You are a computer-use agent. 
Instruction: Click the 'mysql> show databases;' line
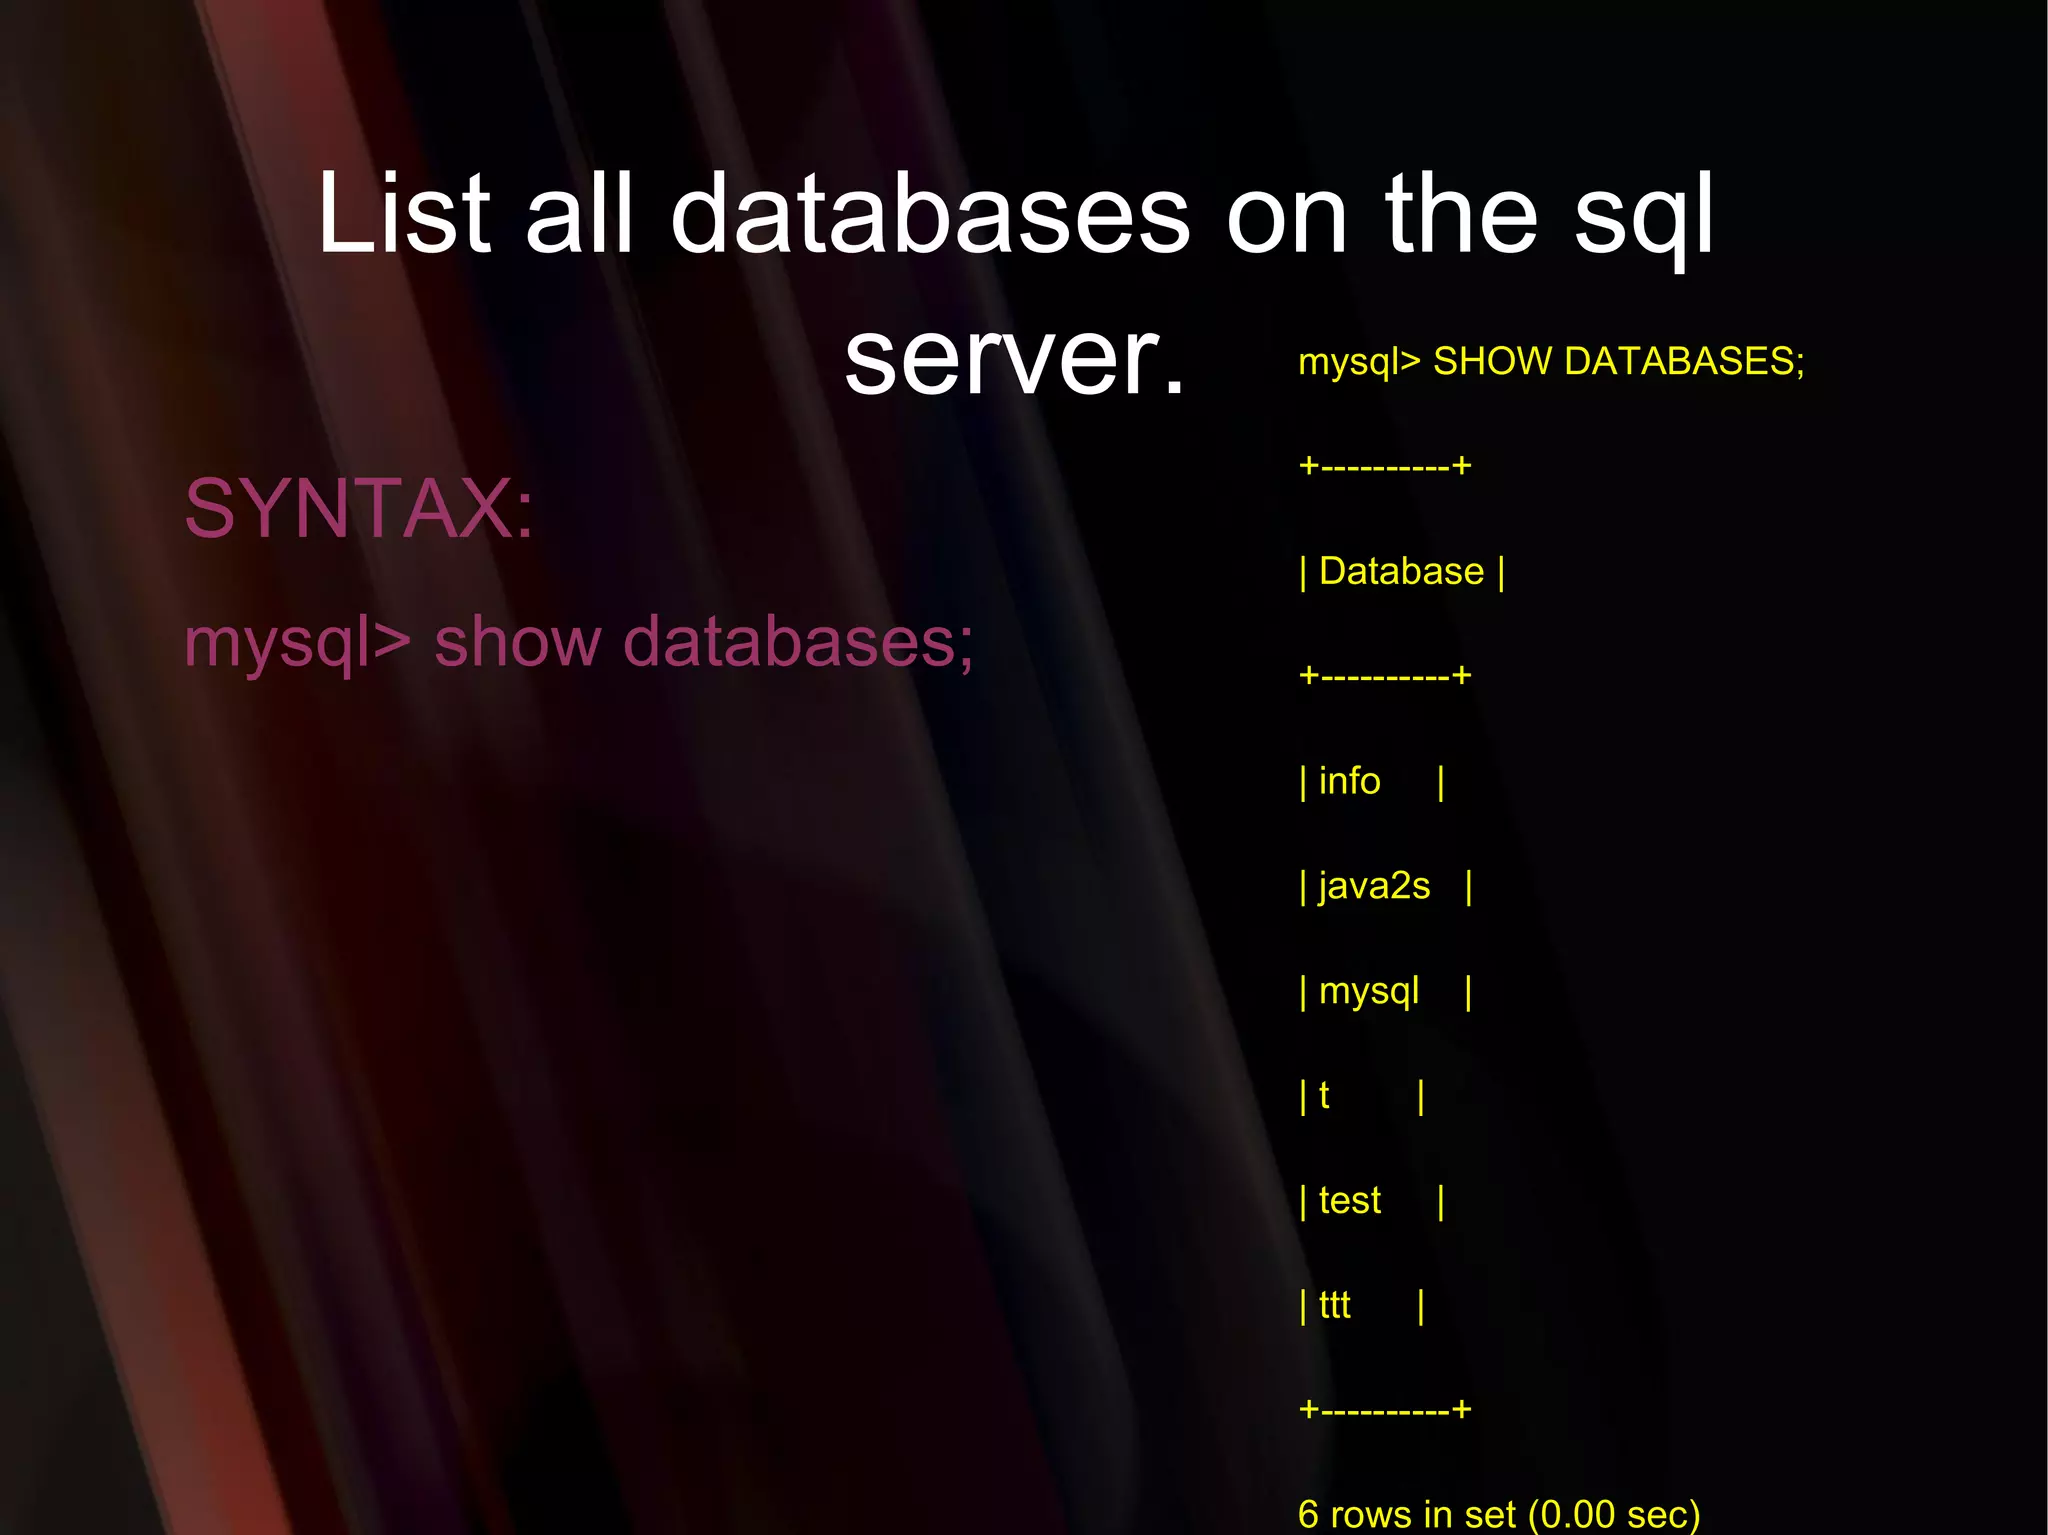coord(579,641)
